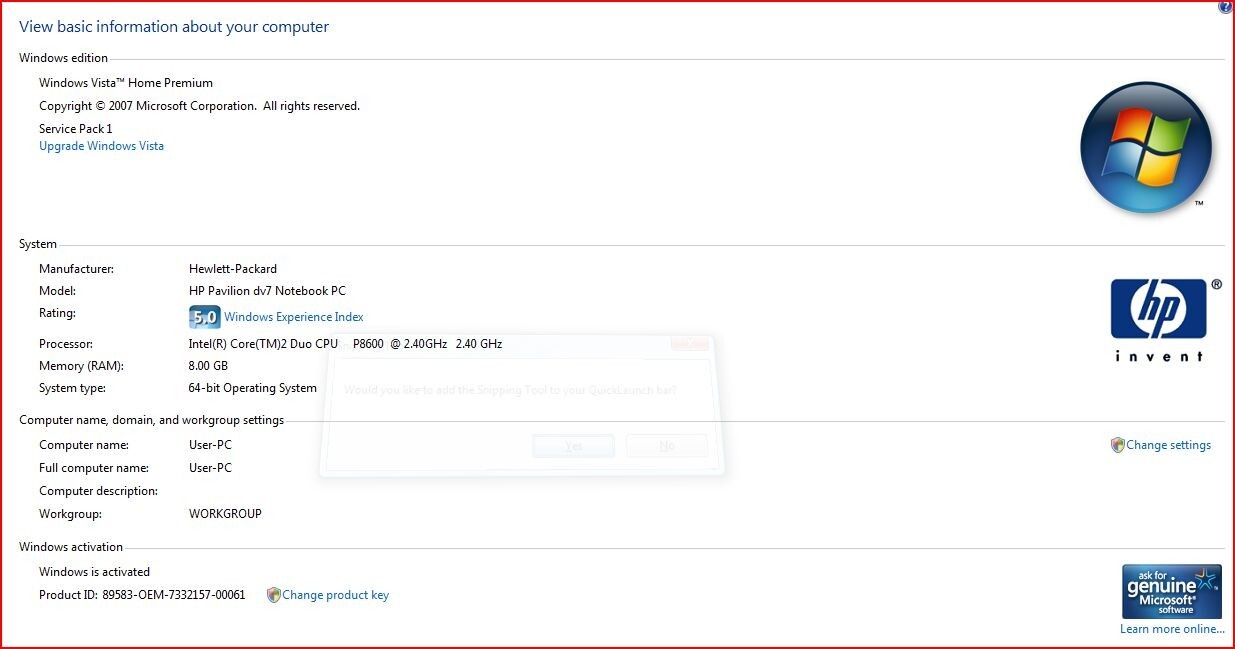Open the Change settings link

pos(1168,445)
